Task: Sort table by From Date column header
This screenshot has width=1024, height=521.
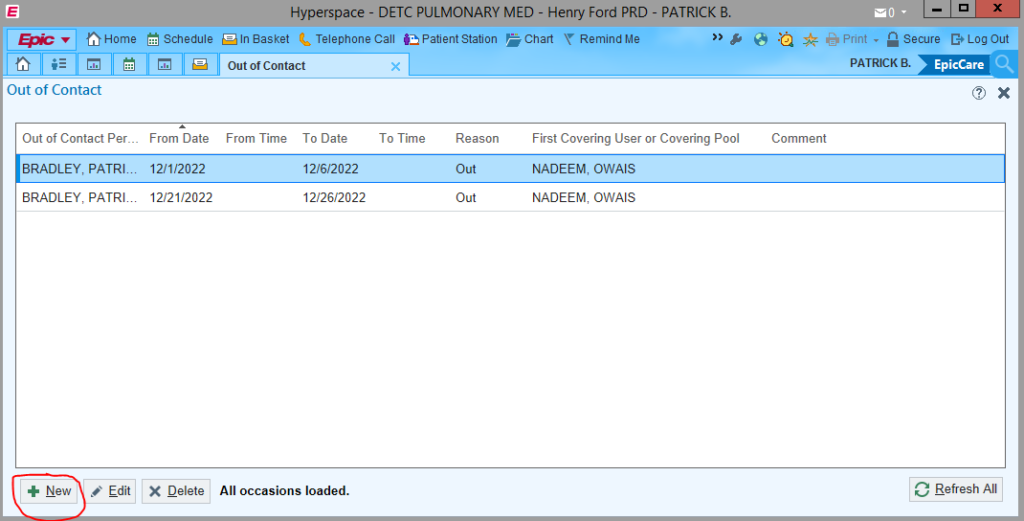Action: point(179,138)
